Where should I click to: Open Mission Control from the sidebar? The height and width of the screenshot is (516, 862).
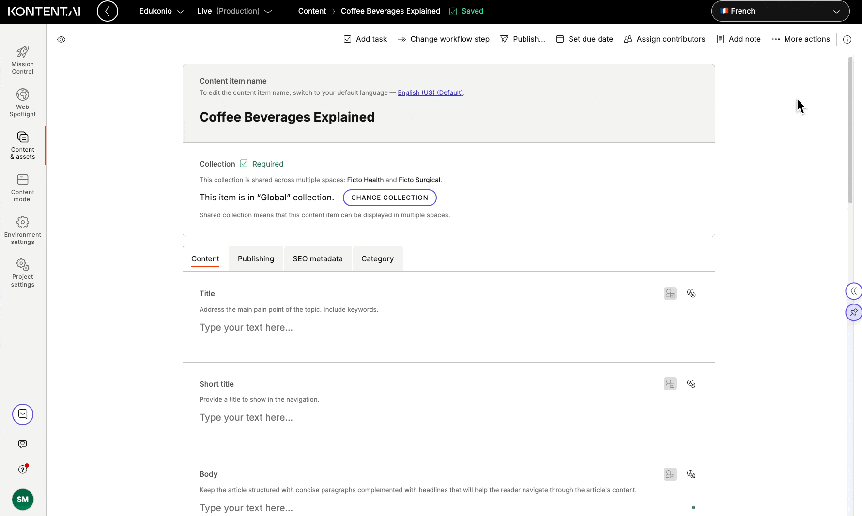coord(22,58)
